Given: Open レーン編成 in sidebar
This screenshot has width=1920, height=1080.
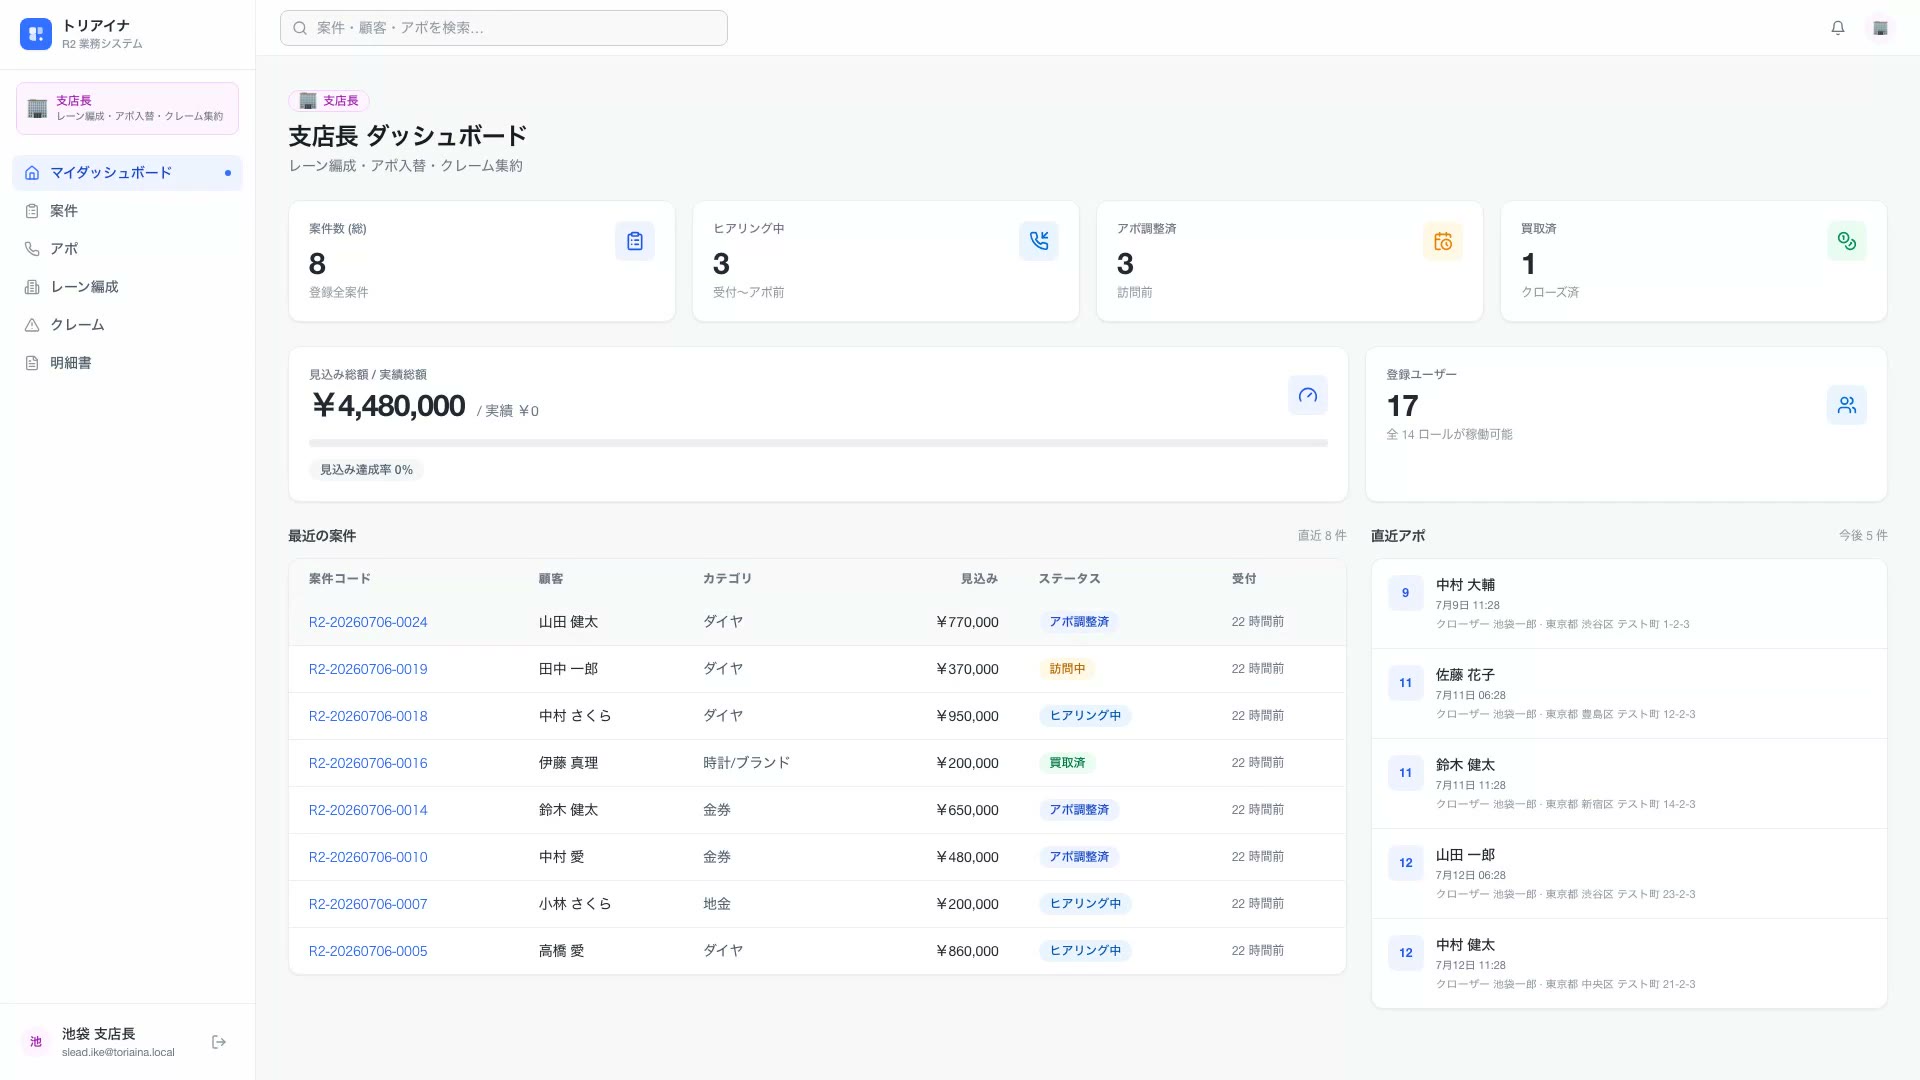Looking at the screenshot, I should coord(127,287).
